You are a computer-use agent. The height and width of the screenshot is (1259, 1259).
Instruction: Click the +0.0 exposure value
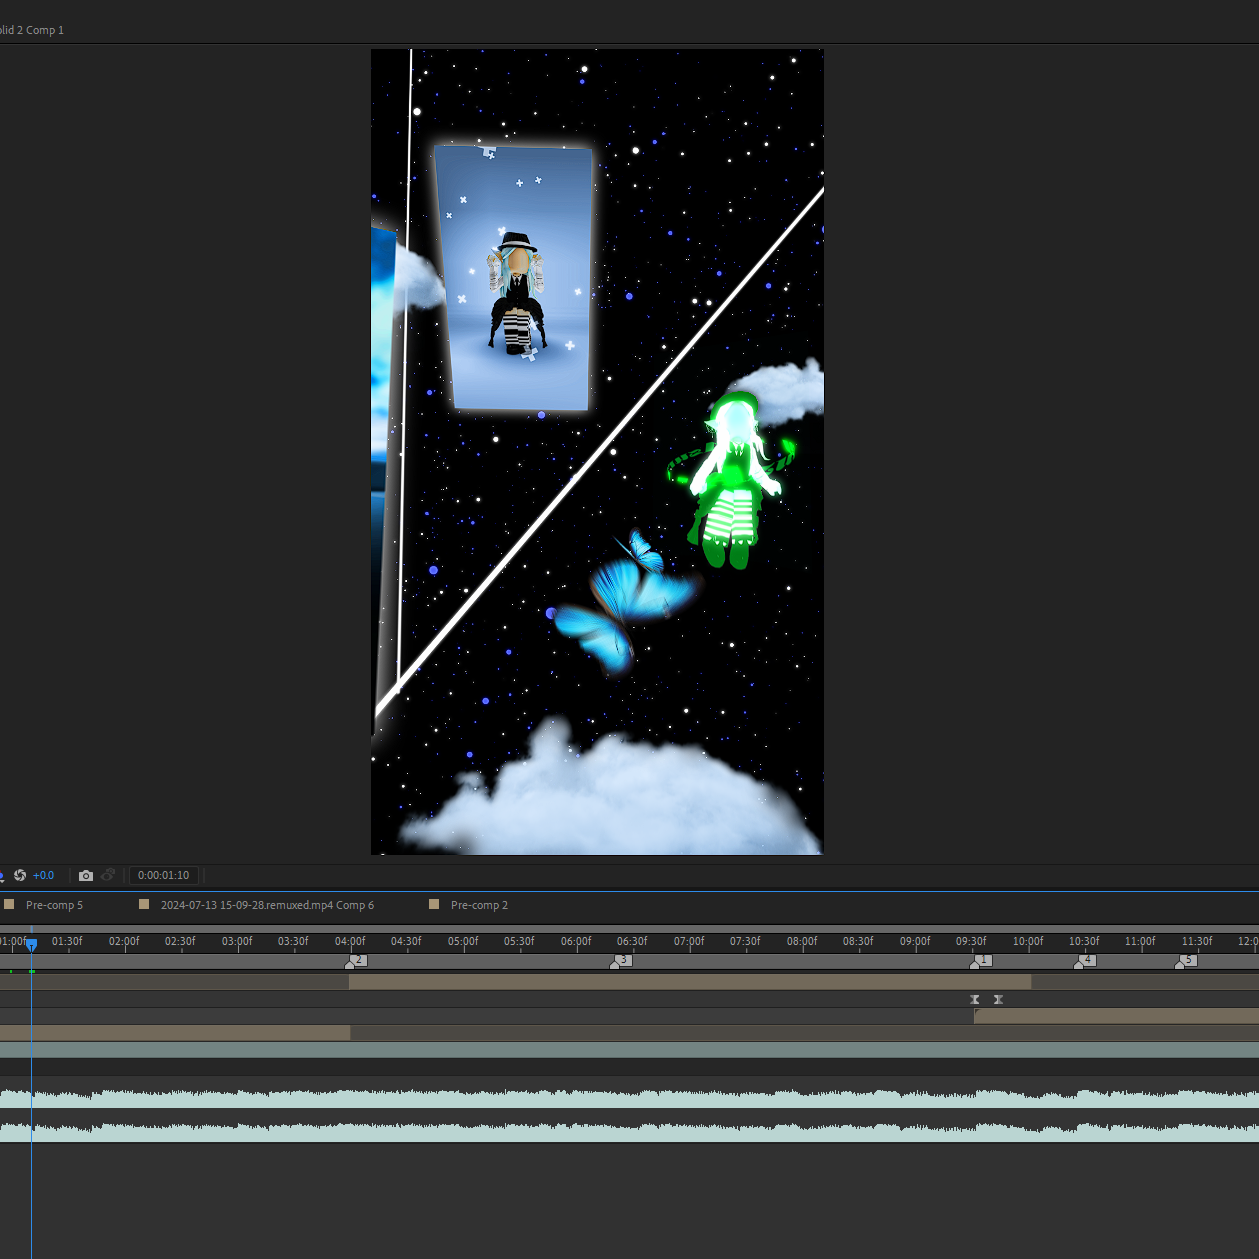point(43,875)
